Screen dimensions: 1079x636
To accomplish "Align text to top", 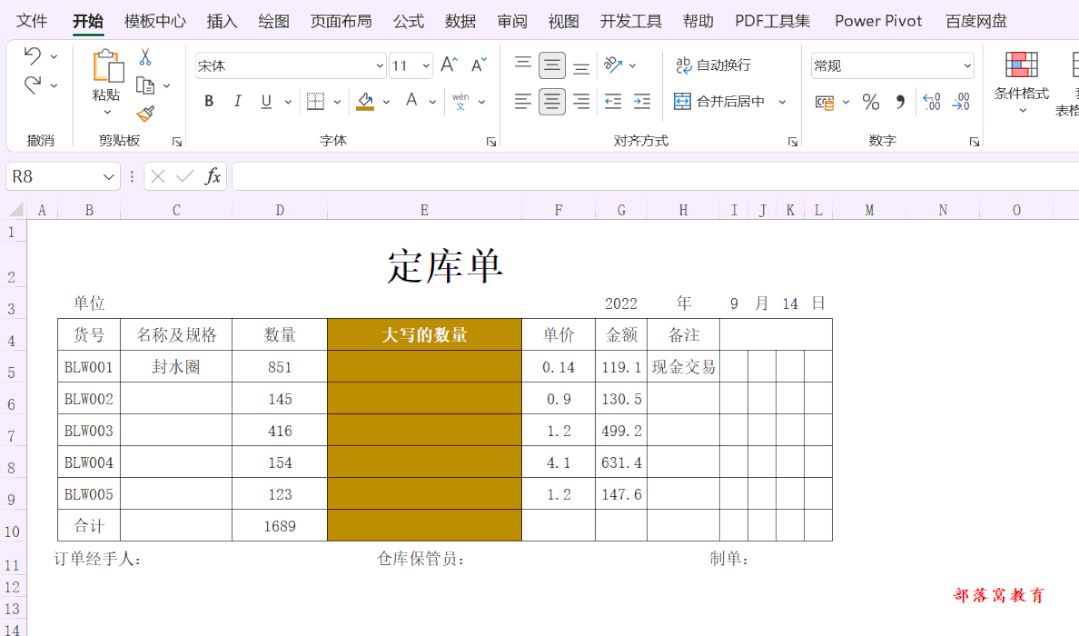I will point(523,65).
